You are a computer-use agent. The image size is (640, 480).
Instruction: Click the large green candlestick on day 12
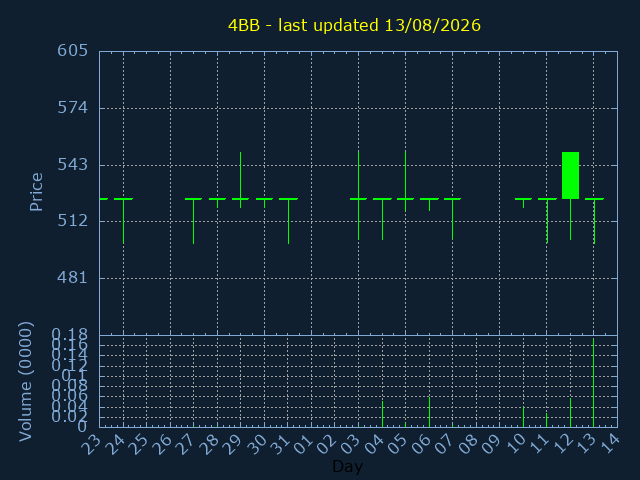[x=570, y=176]
